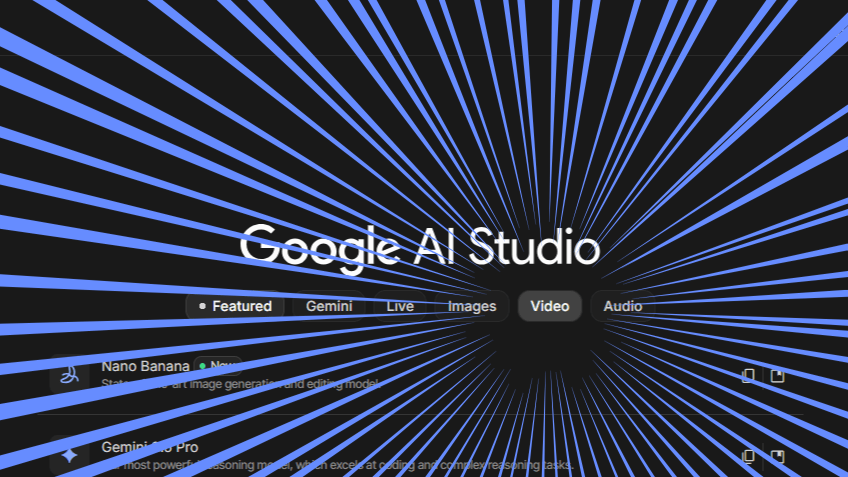
Task: Switch to the Video tab
Action: (550, 306)
